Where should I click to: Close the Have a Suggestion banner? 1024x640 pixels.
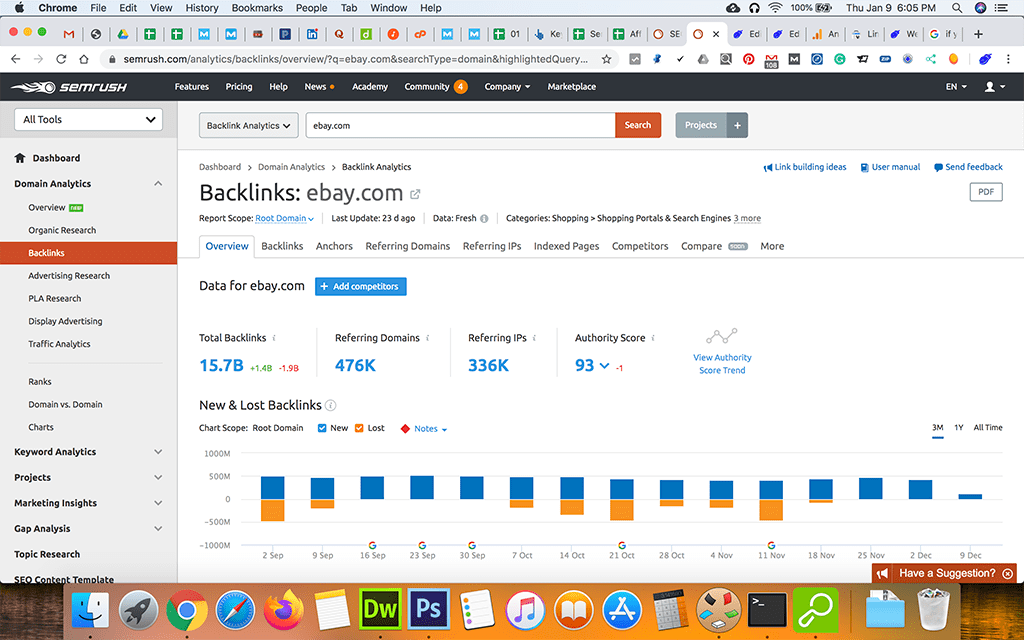coord(1008,573)
